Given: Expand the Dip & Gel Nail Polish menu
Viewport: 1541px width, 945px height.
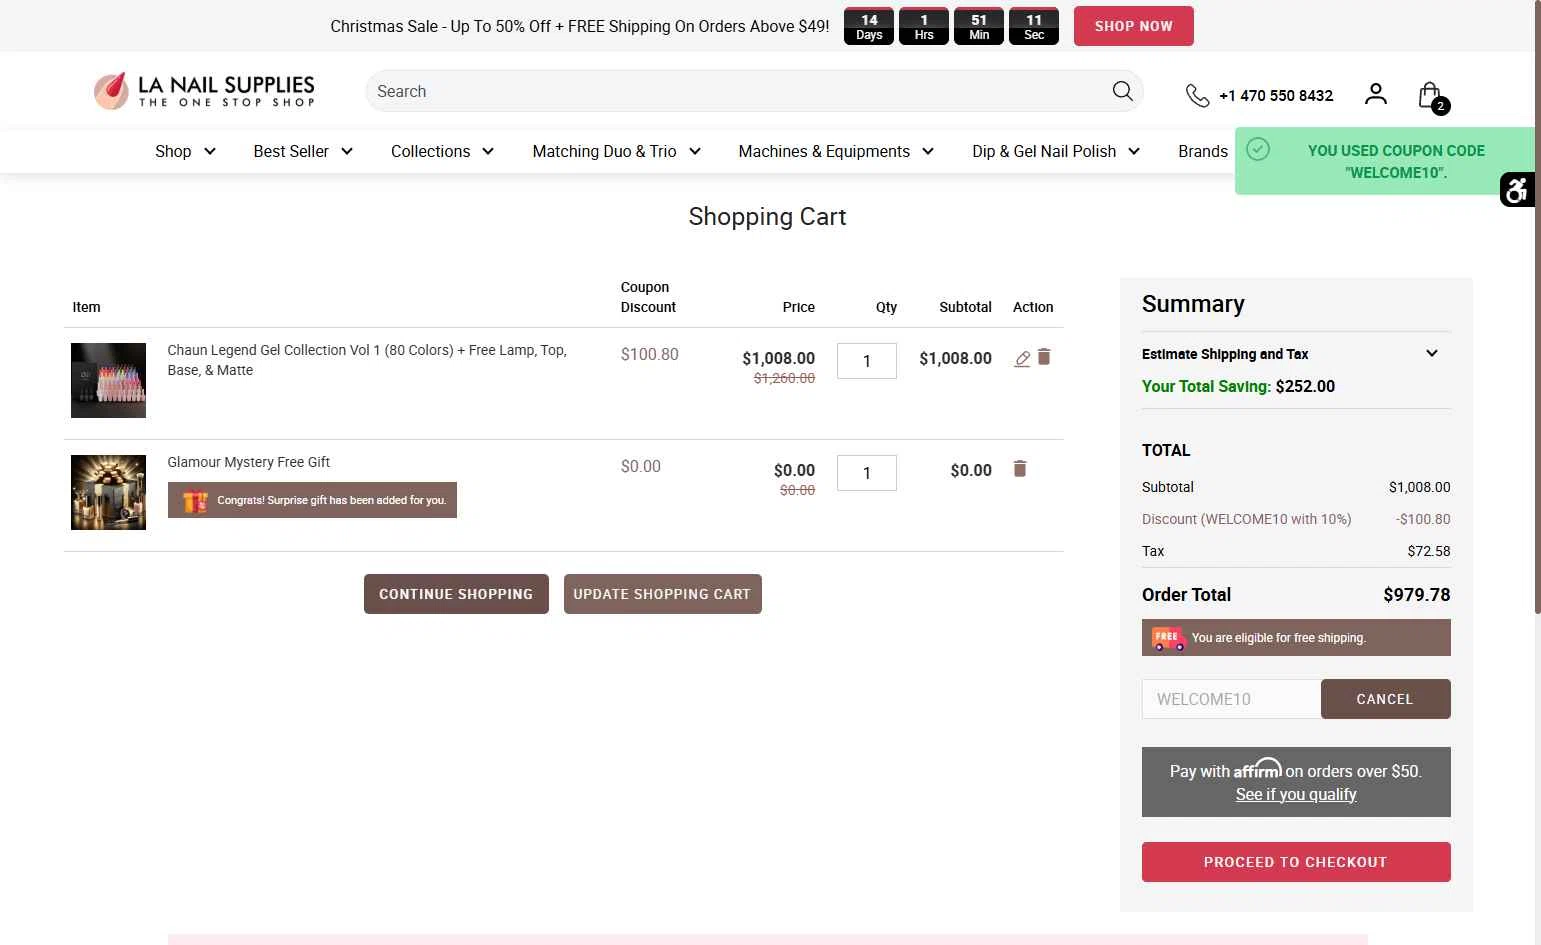Looking at the screenshot, I should pos(1056,151).
